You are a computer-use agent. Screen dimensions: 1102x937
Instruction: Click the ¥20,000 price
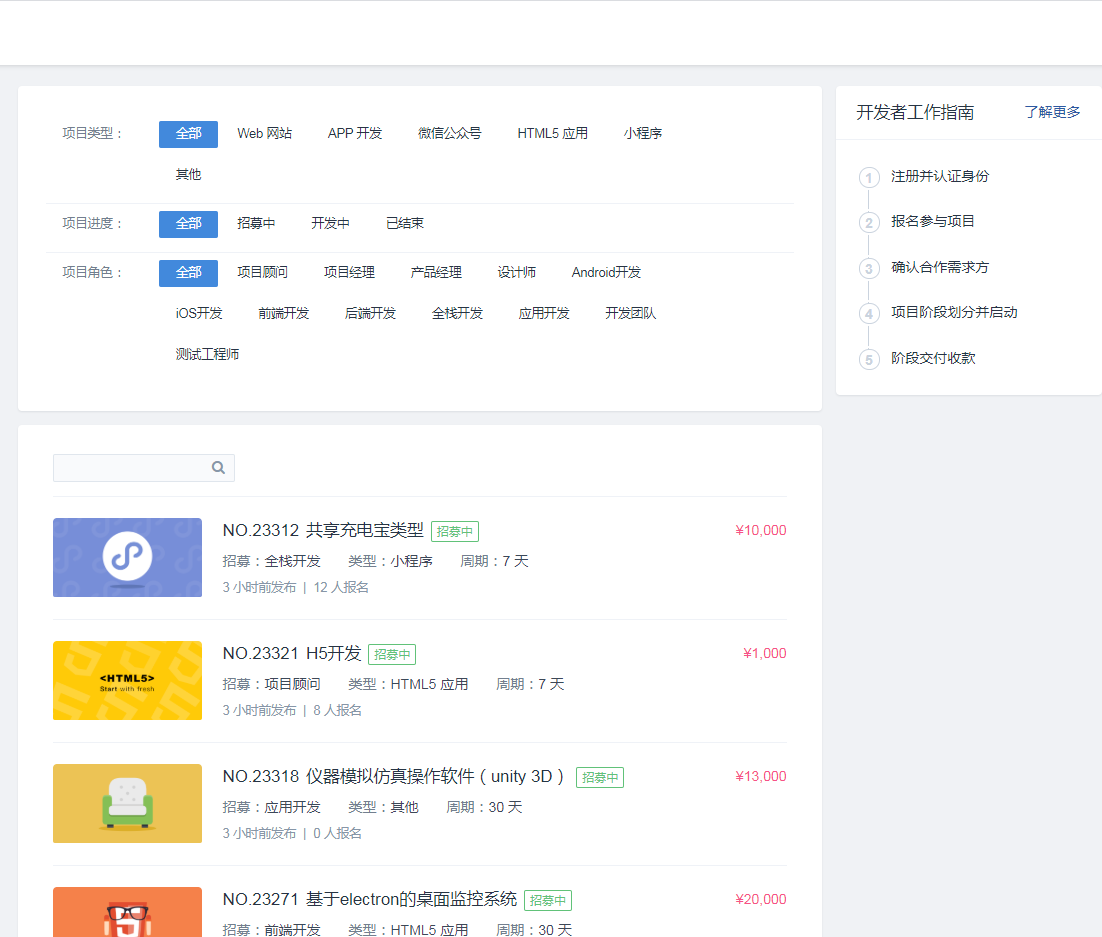[x=760, y=900]
